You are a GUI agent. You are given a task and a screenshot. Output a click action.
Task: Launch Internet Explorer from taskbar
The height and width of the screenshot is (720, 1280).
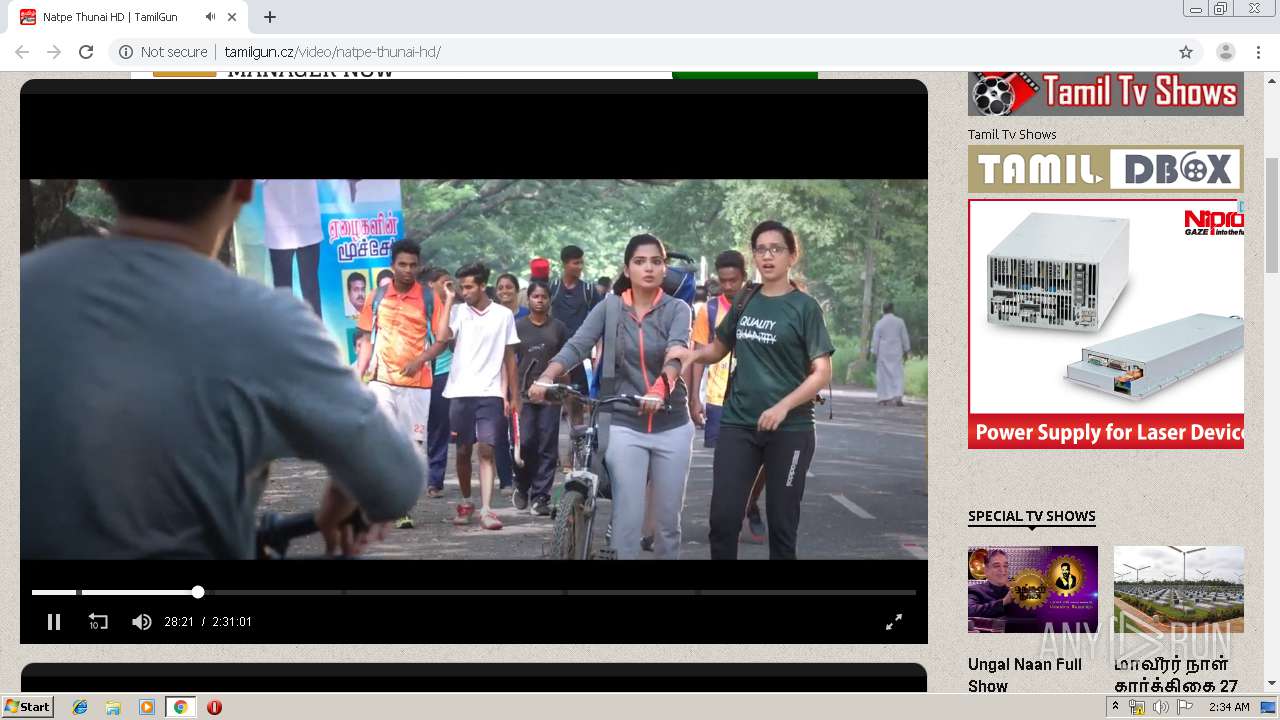click(80, 707)
